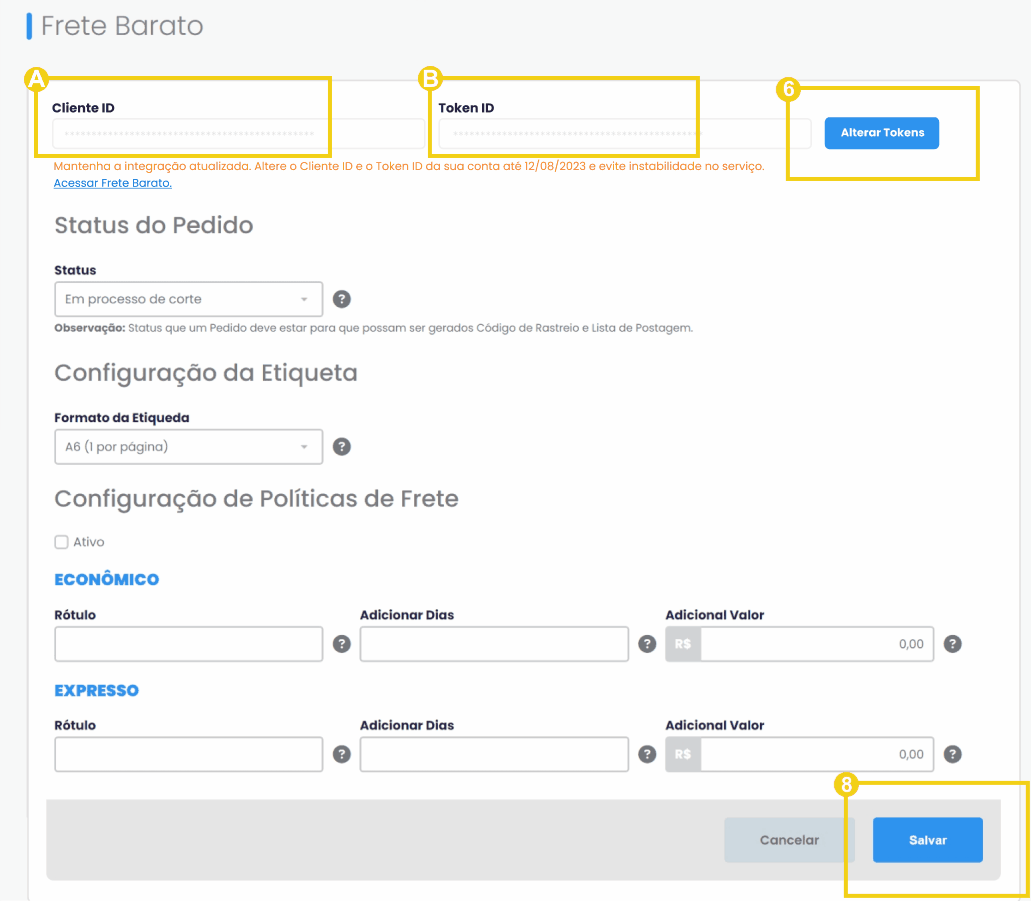Click the 'Frete Barato' page title
1031x901 pixels.
click(122, 26)
